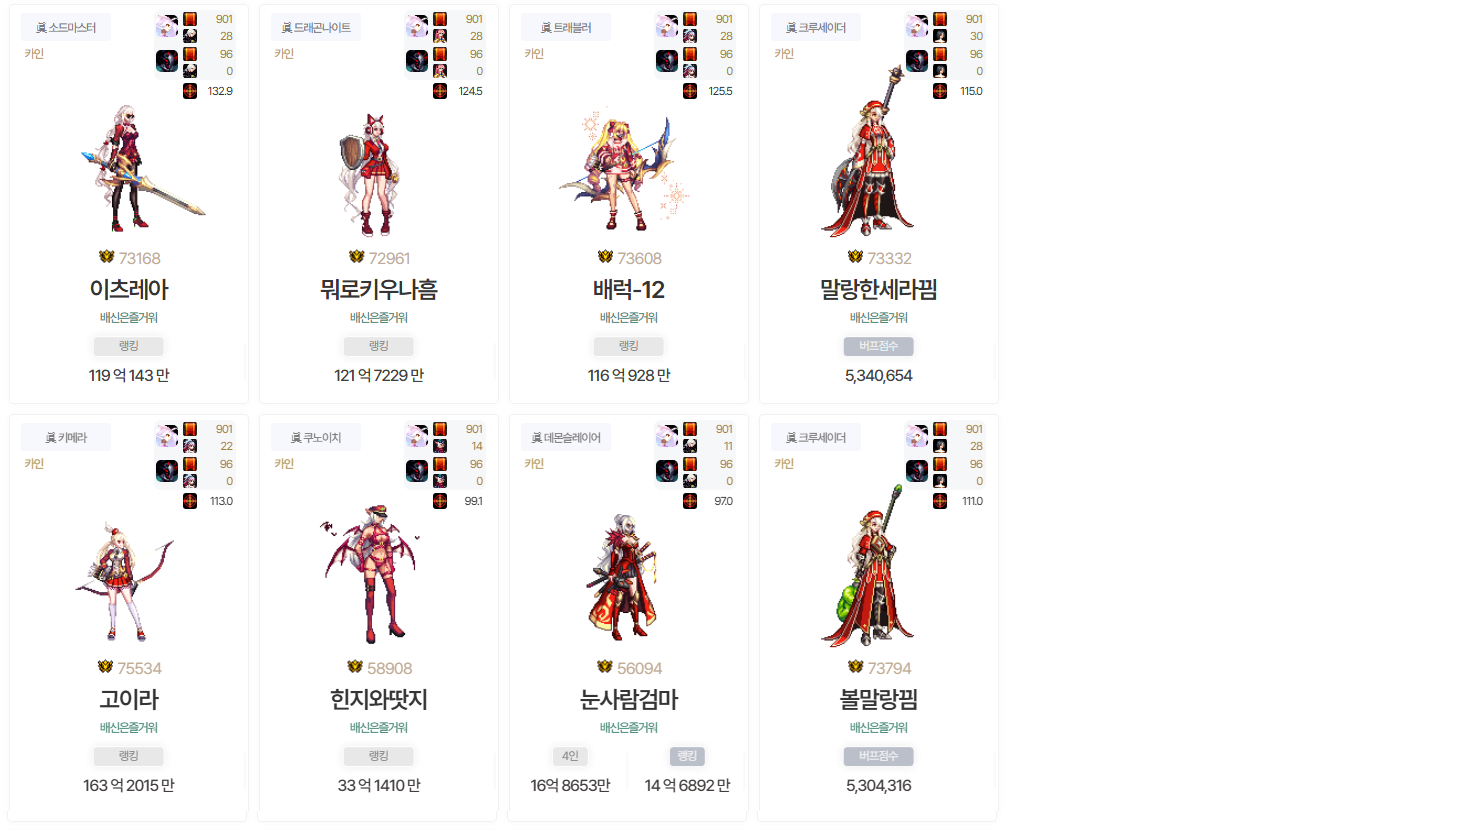
Task: Click the 고이라 archer character sprite
Action: pos(125,580)
